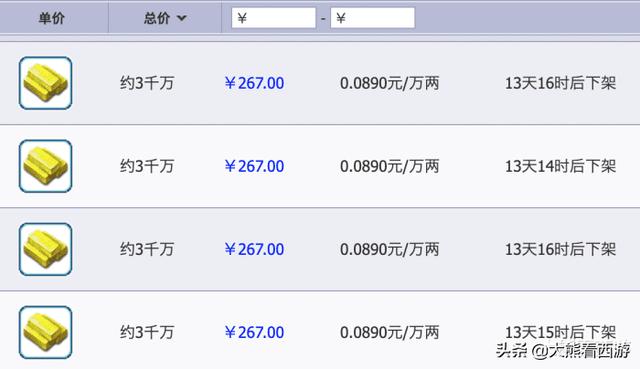This screenshot has width=640, height=369.
Task: Click 0.0890元/万两 unit price in second row
Action: 390,166
